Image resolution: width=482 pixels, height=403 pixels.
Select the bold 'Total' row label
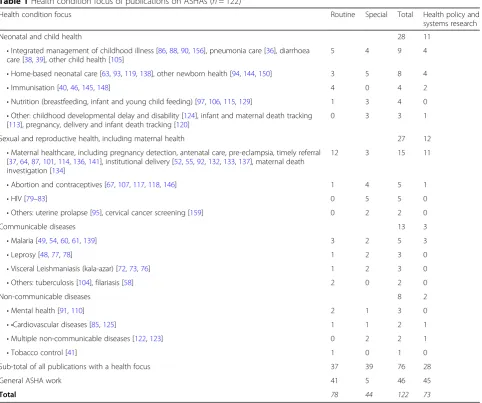point(8,395)
